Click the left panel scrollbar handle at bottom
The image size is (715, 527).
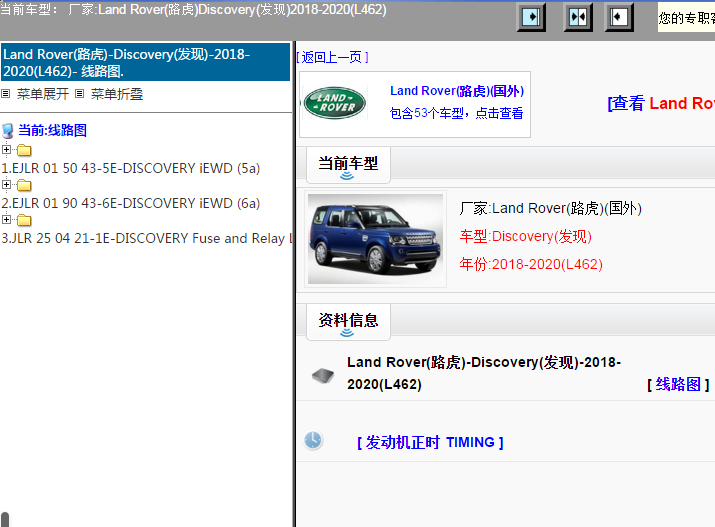5,519
